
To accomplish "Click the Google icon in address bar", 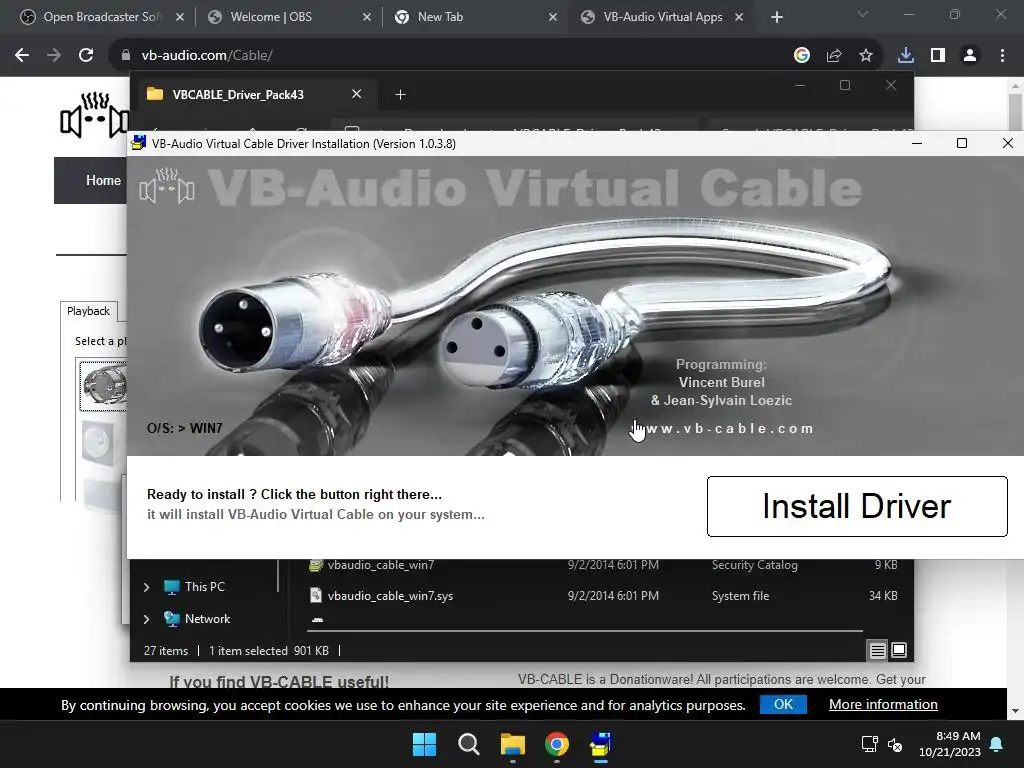I will 801,56.
